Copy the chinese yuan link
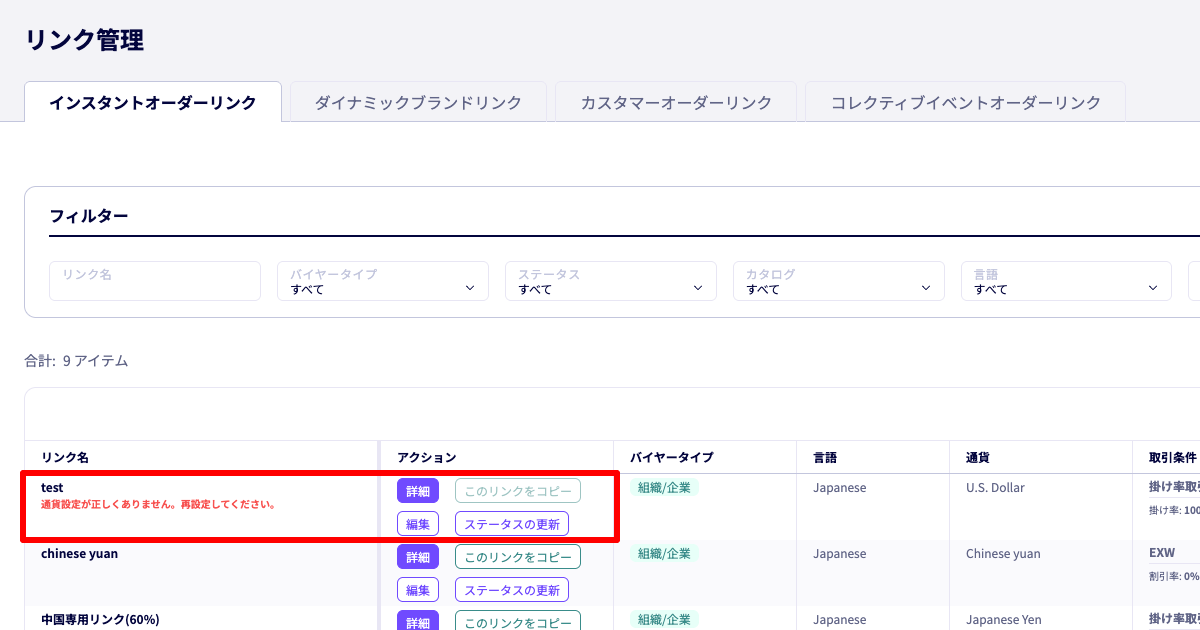The image size is (1200, 630). (518, 557)
